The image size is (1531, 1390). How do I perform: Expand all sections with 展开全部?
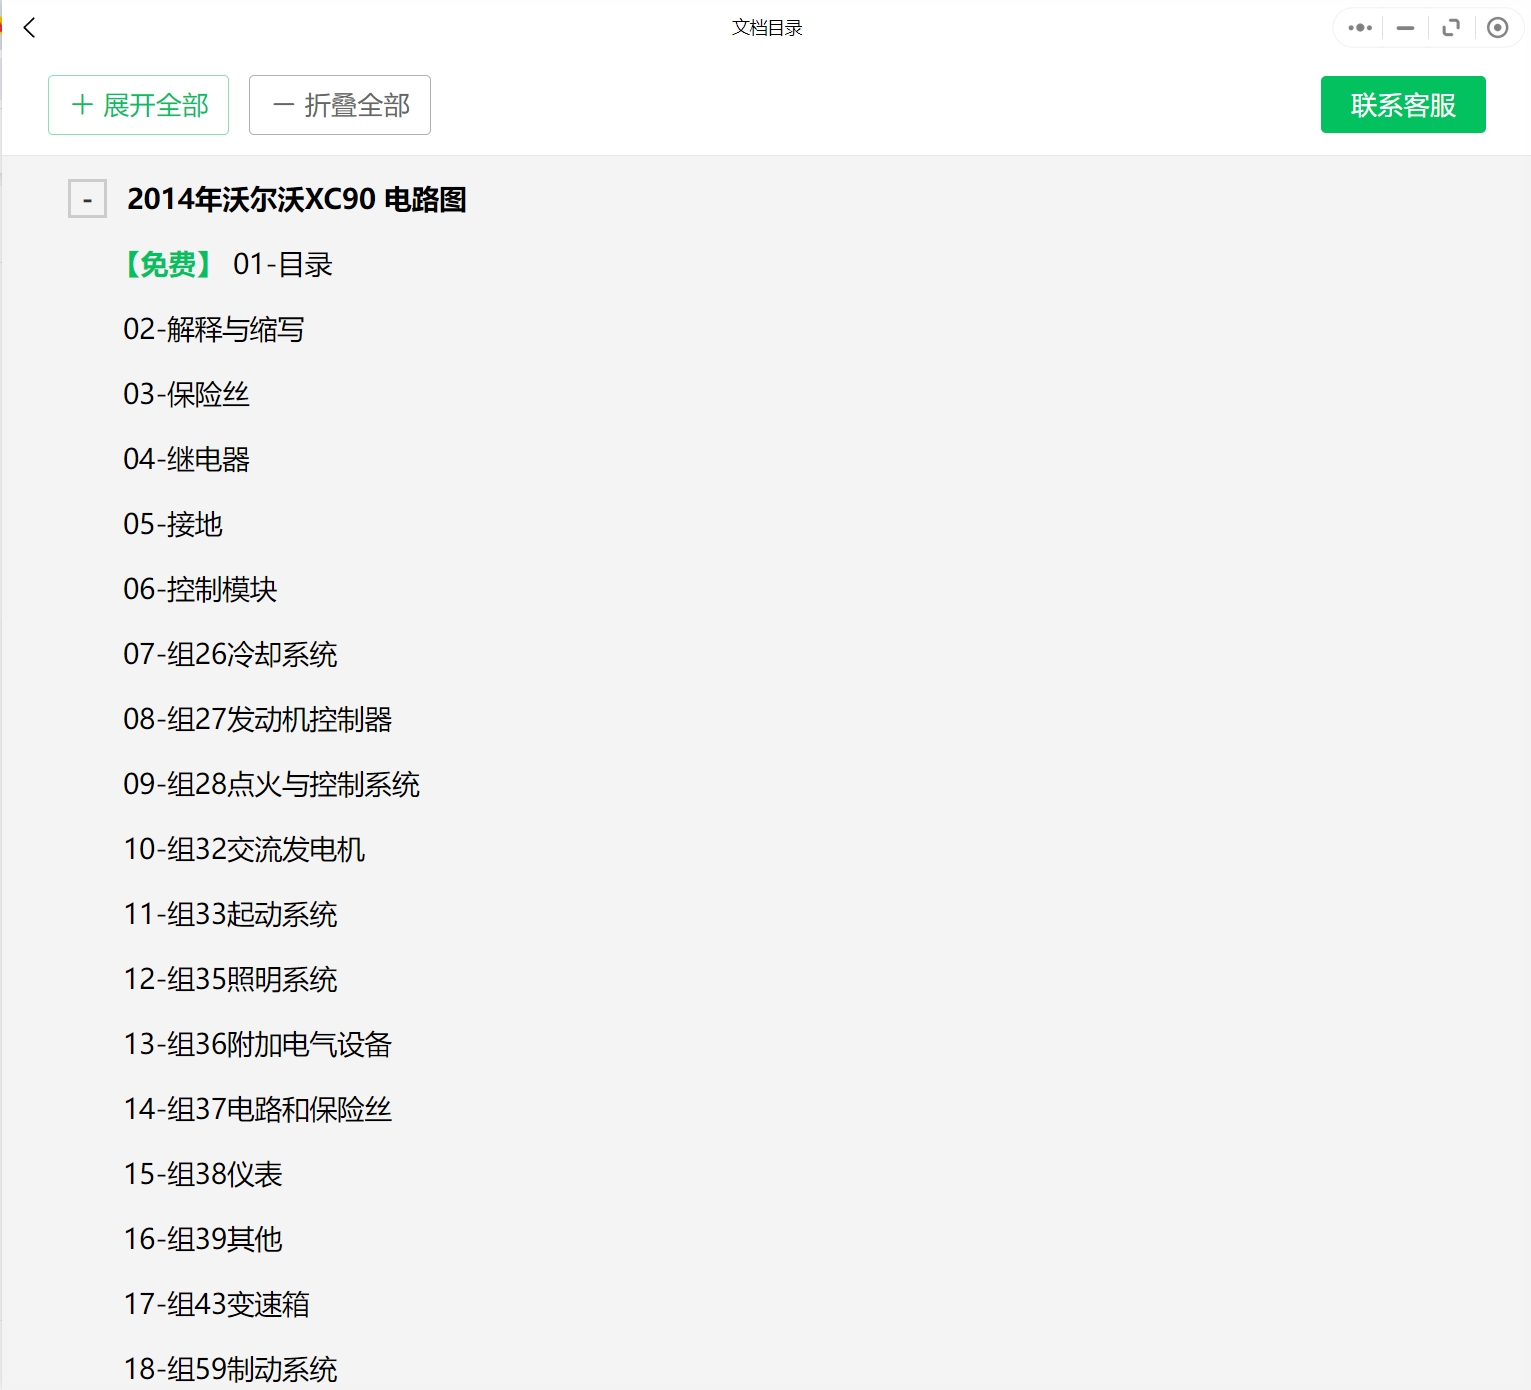[x=138, y=104]
